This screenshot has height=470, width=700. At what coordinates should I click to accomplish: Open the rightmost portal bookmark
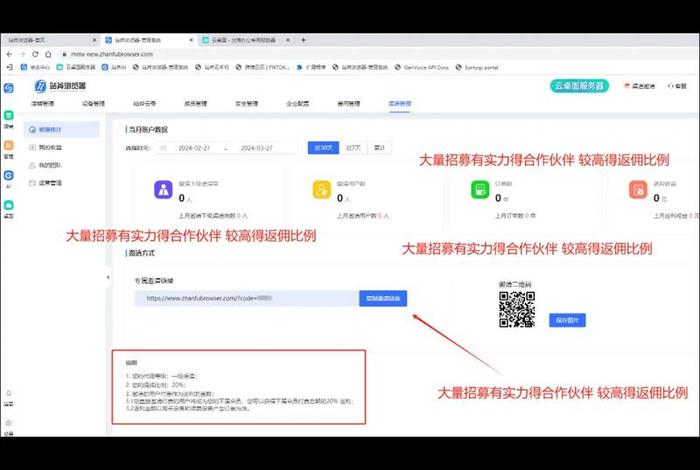click(x=477, y=67)
